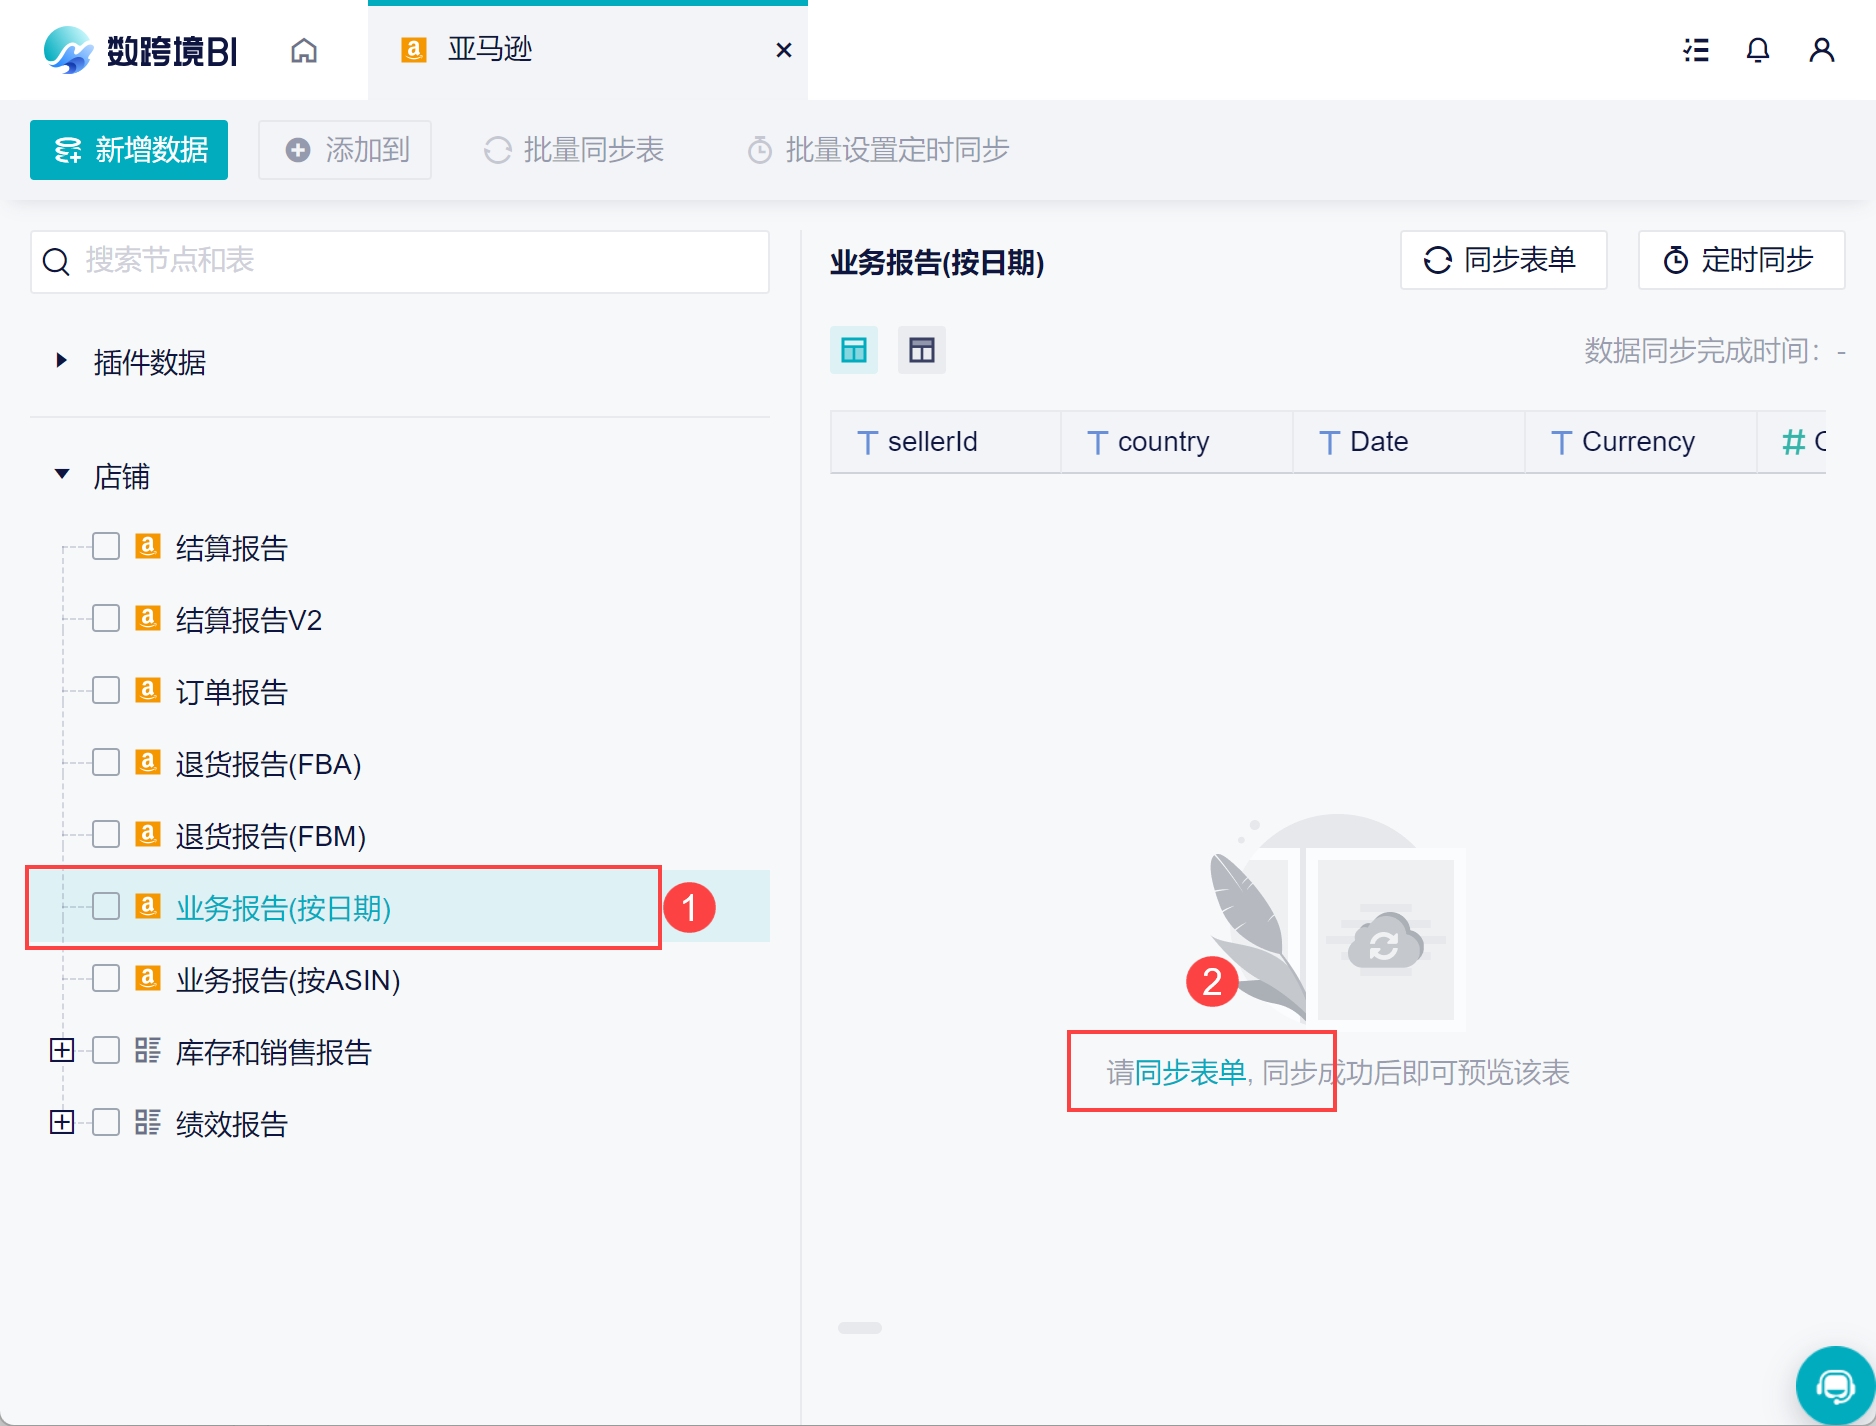1876x1426 pixels.
Task: Select the 业务报告(按日期) table
Action: click(x=283, y=908)
